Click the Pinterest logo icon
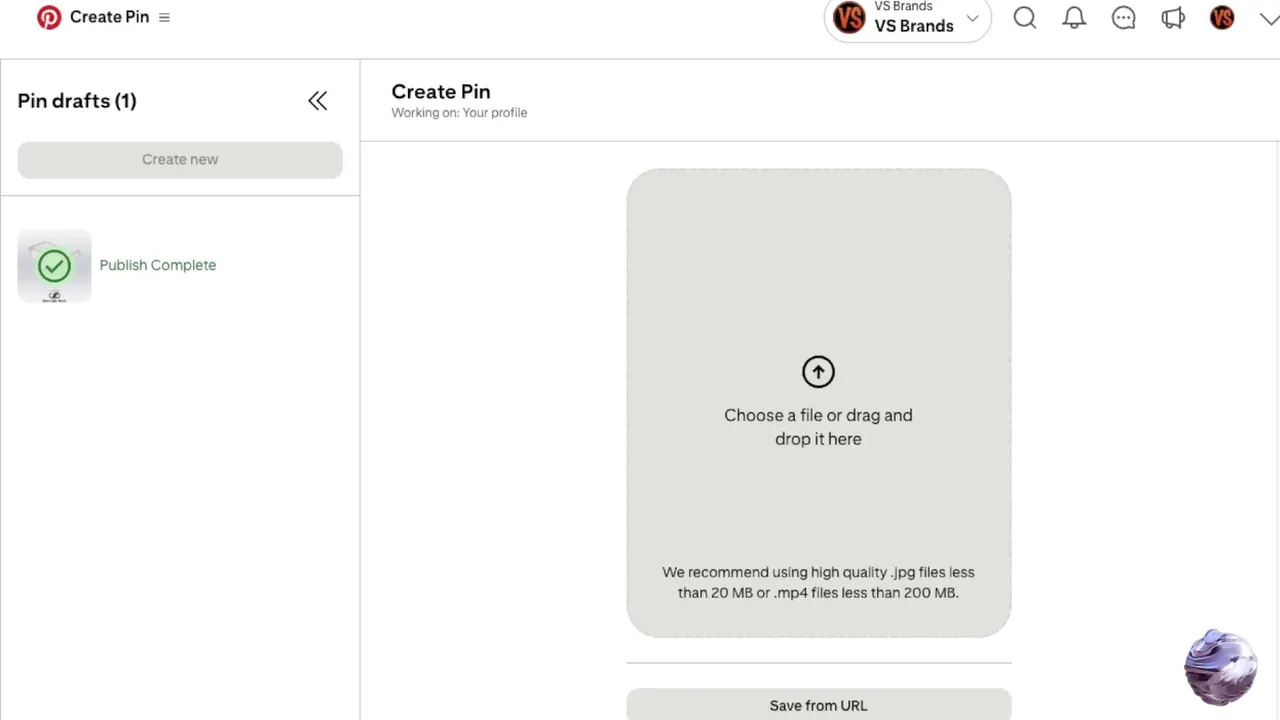 click(x=48, y=17)
